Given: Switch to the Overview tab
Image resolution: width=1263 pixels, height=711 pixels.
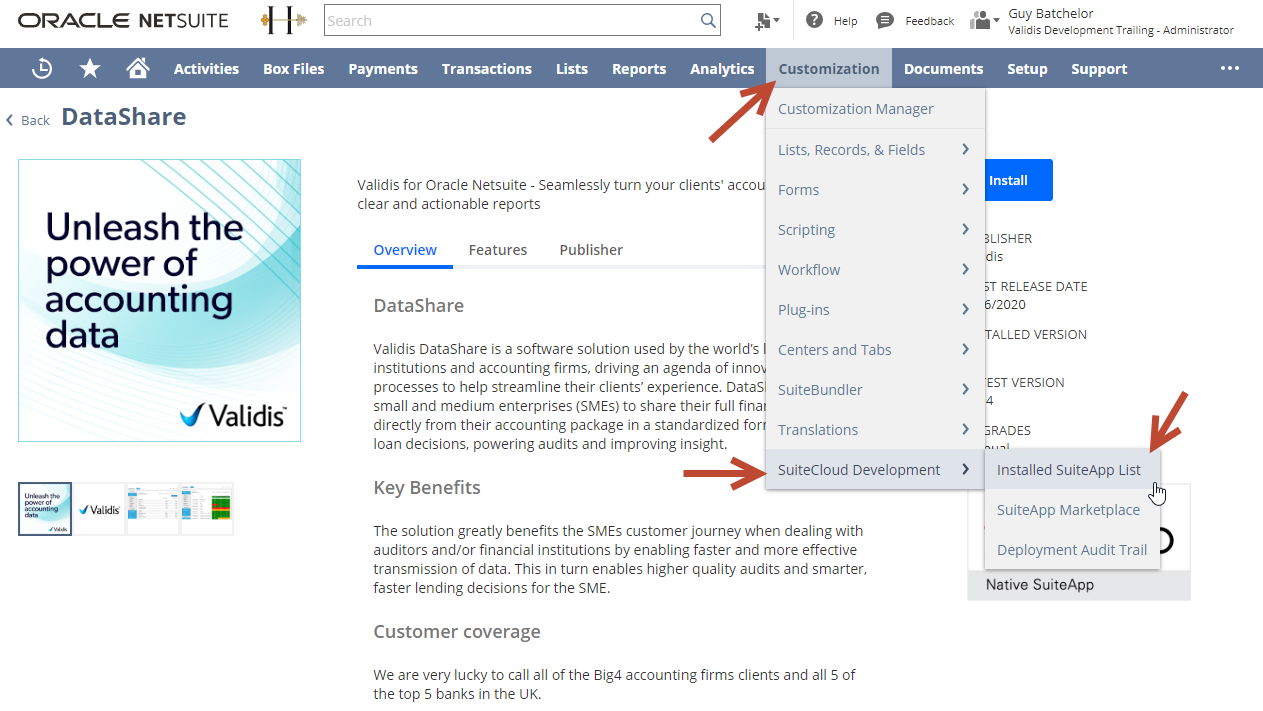Looking at the screenshot, I should click(x=405, y=250).
